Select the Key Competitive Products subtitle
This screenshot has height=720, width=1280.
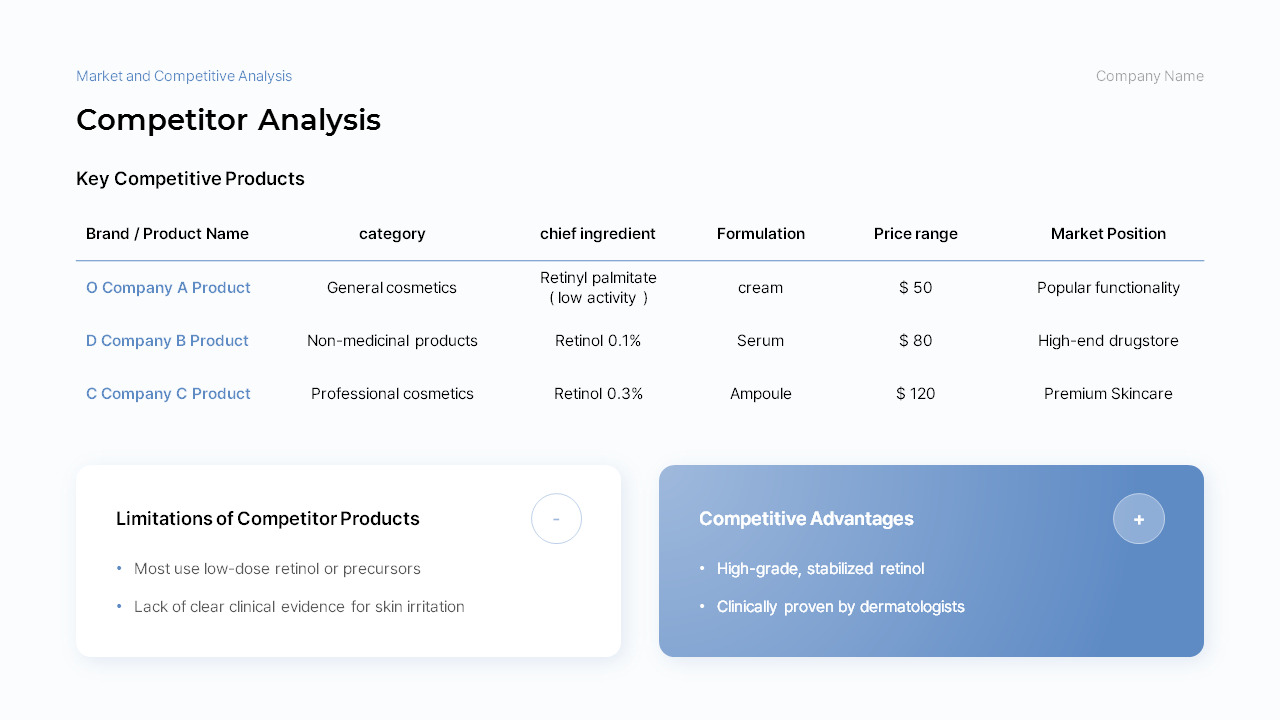point(190,179)
